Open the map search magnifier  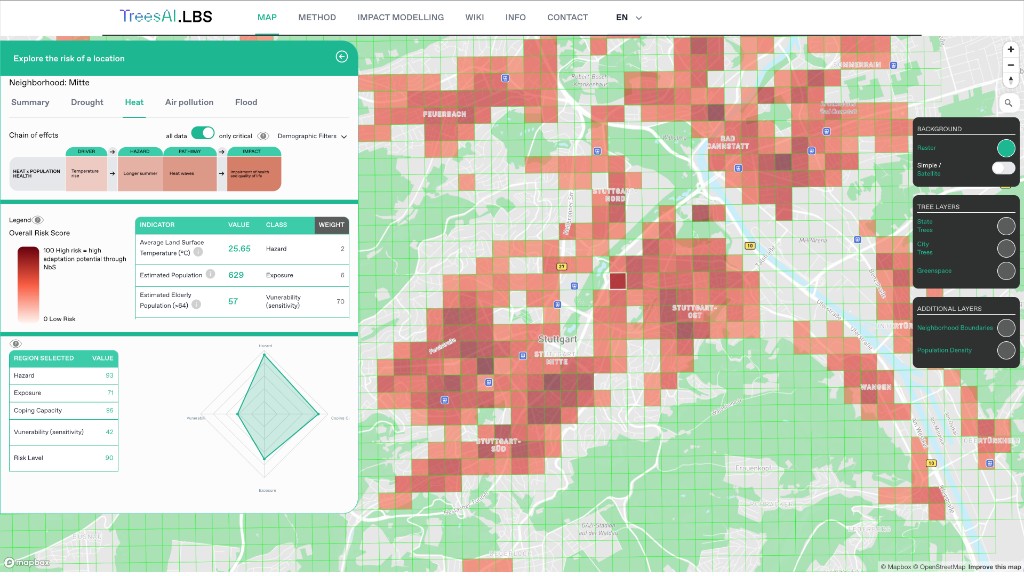(x=1008, y=103)
